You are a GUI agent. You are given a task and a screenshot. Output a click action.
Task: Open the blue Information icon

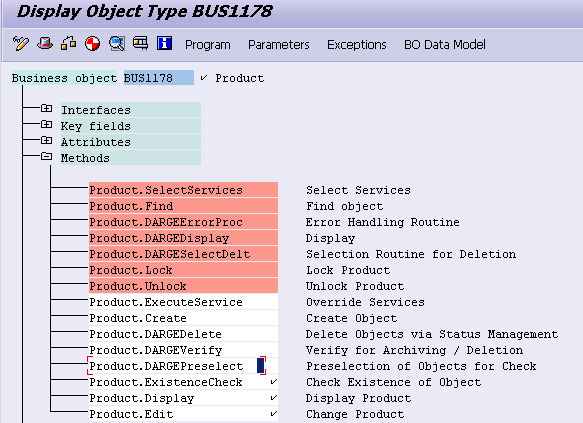pyautogui.click(x=164, y=43)
